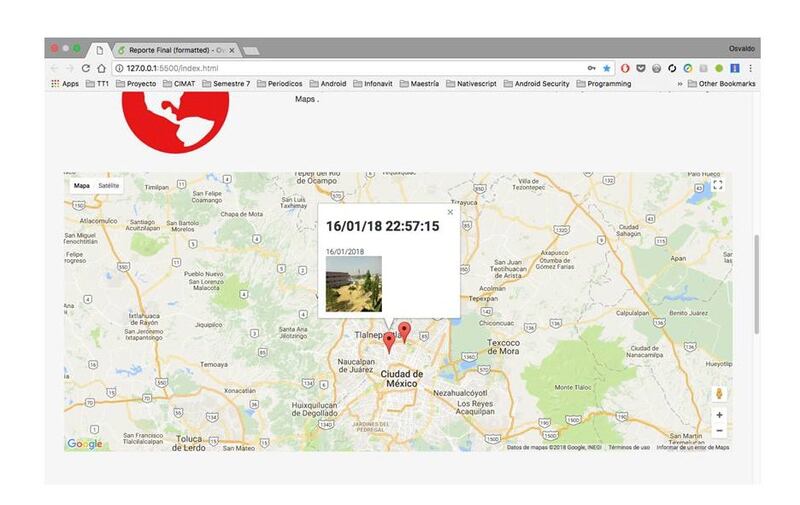Open the photo thumbnail in info window
This screenshot has width=800, height=505.
pyautogui.click(x=354, y=284)
